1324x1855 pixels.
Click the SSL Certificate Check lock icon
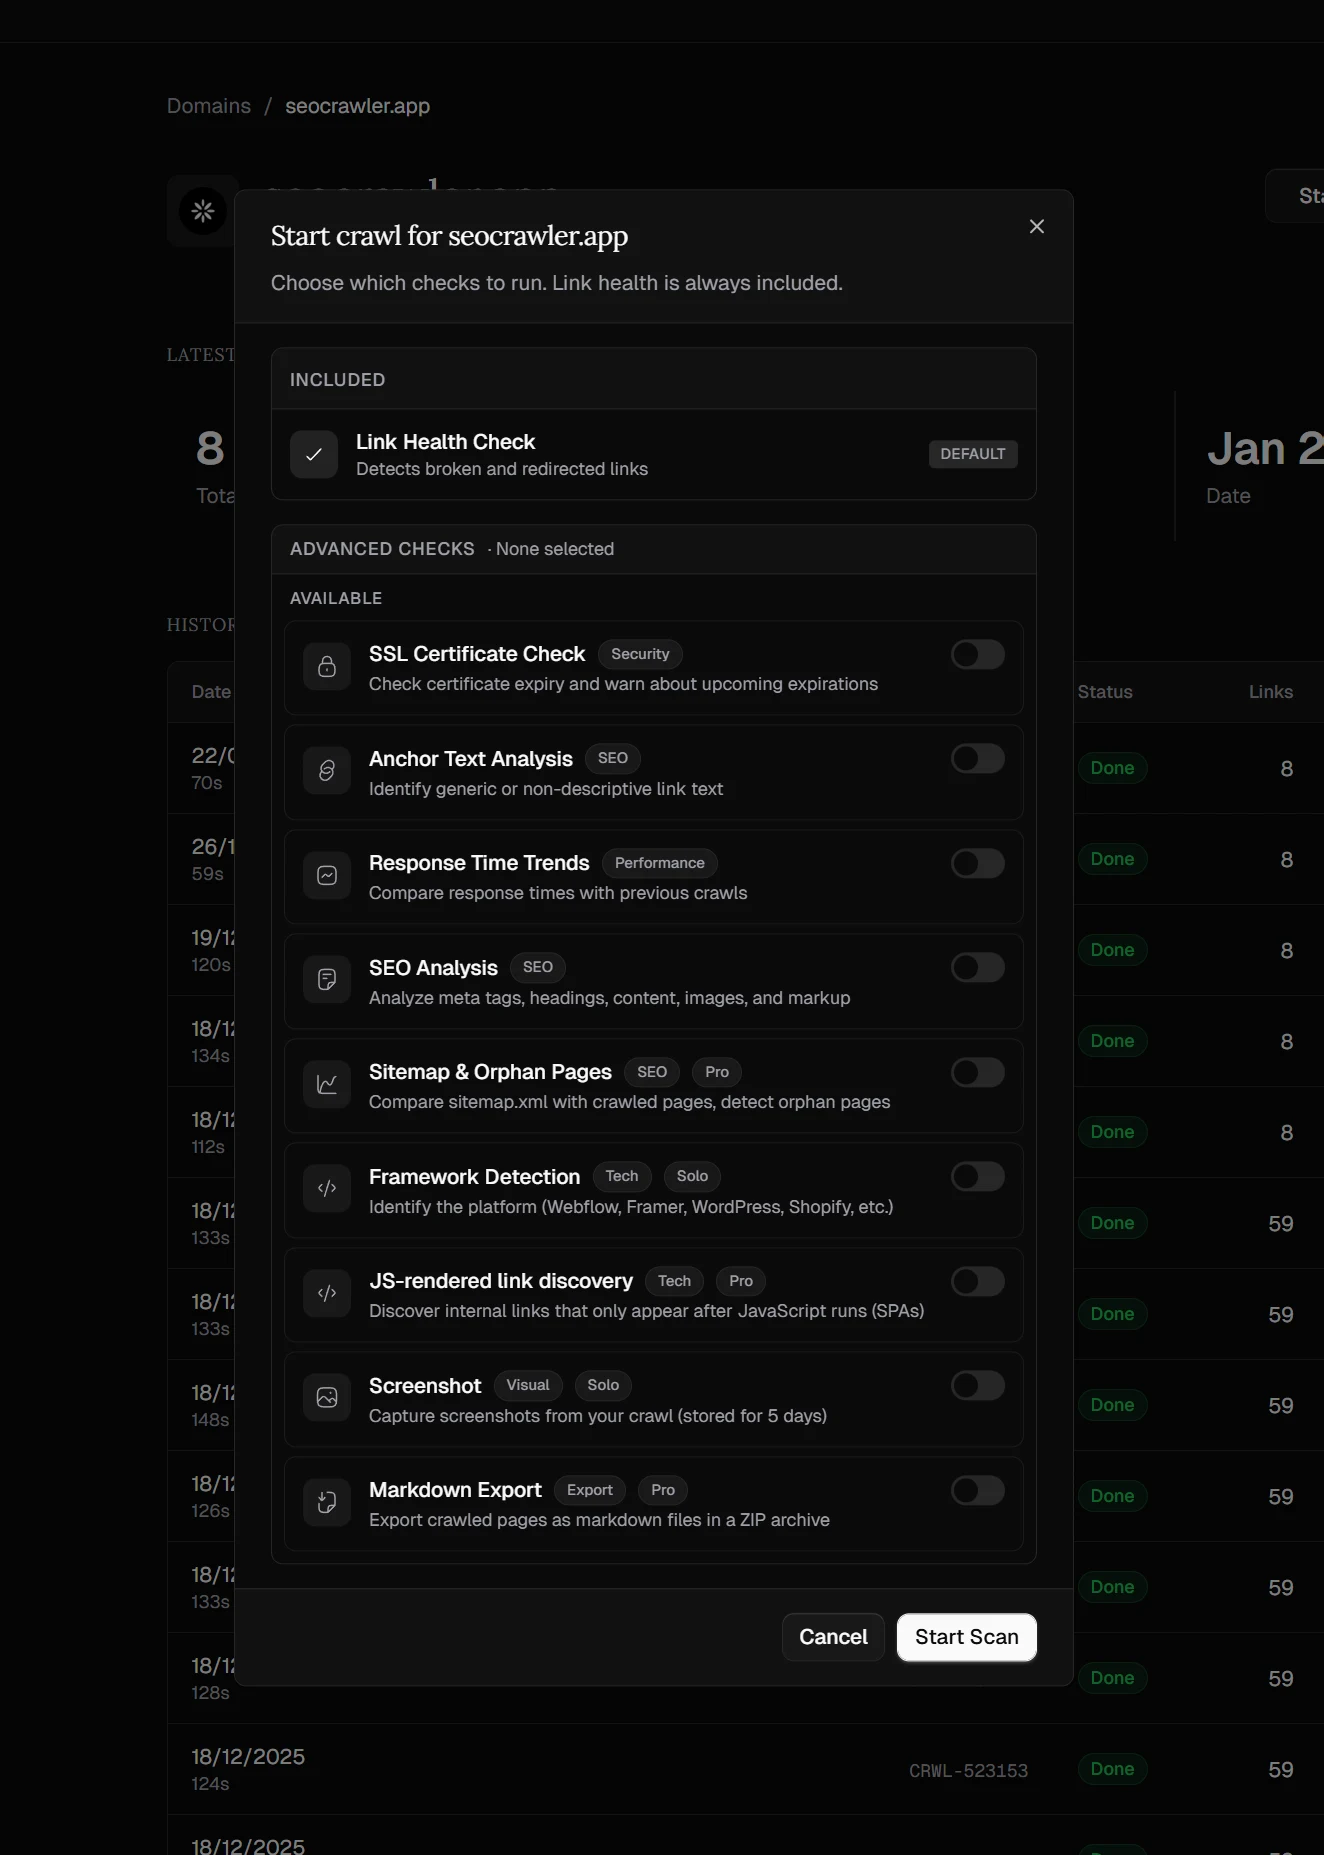(327, 667)
